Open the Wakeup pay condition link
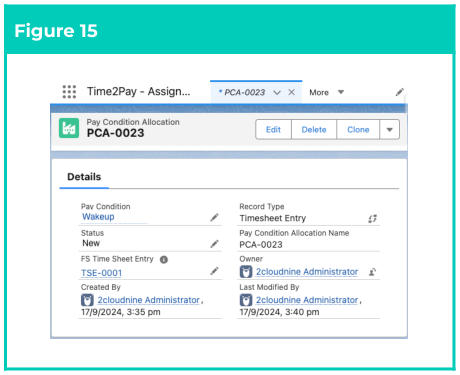 (x=98, y=217)
